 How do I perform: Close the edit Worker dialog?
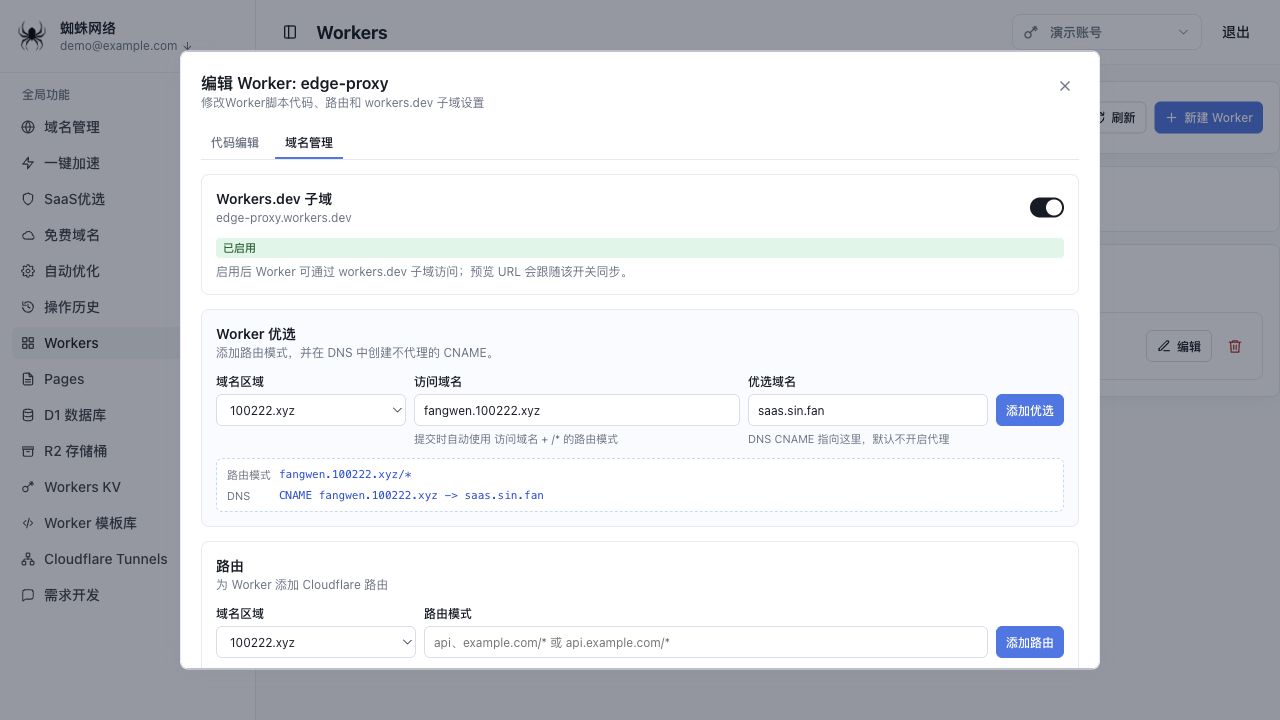(1065, 86)
